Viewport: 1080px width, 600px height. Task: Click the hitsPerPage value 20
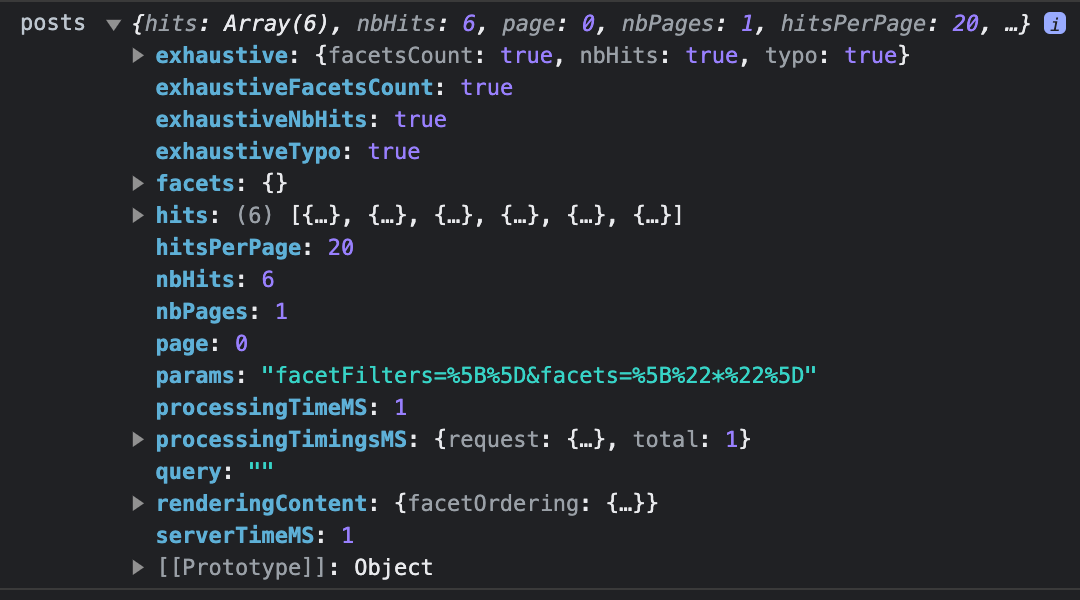(340, 247)
